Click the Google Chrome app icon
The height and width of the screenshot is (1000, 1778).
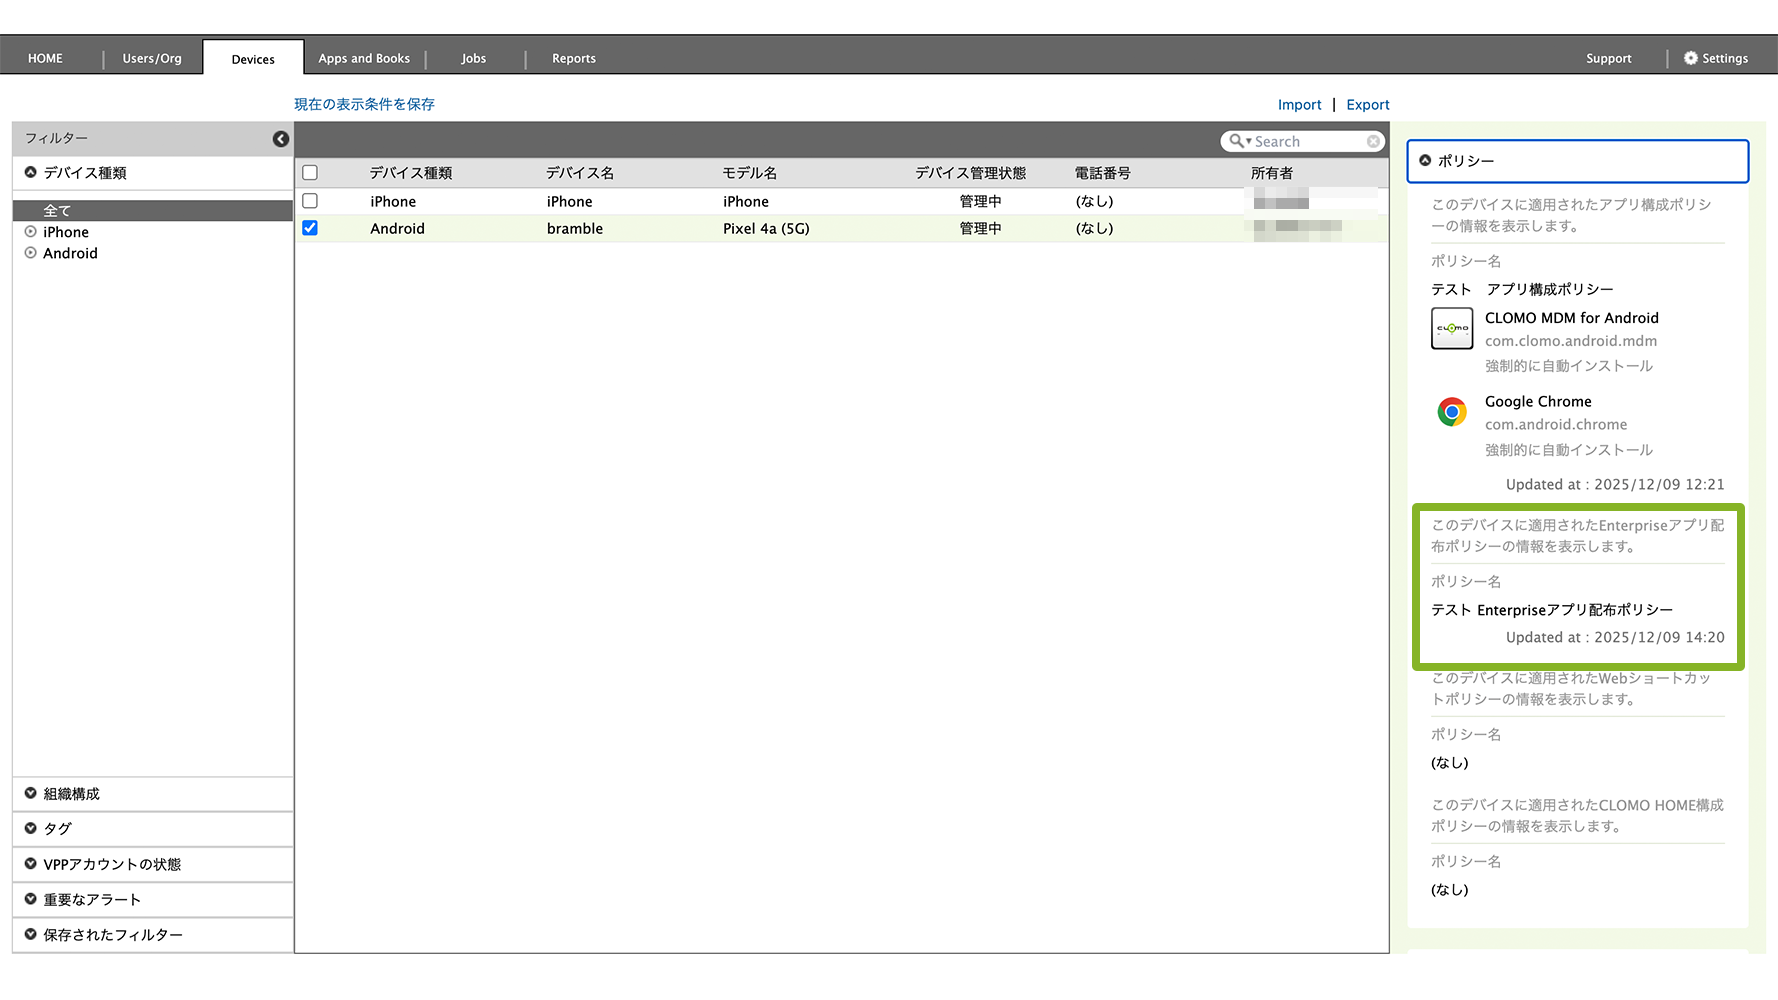[x=1451, y=412]
